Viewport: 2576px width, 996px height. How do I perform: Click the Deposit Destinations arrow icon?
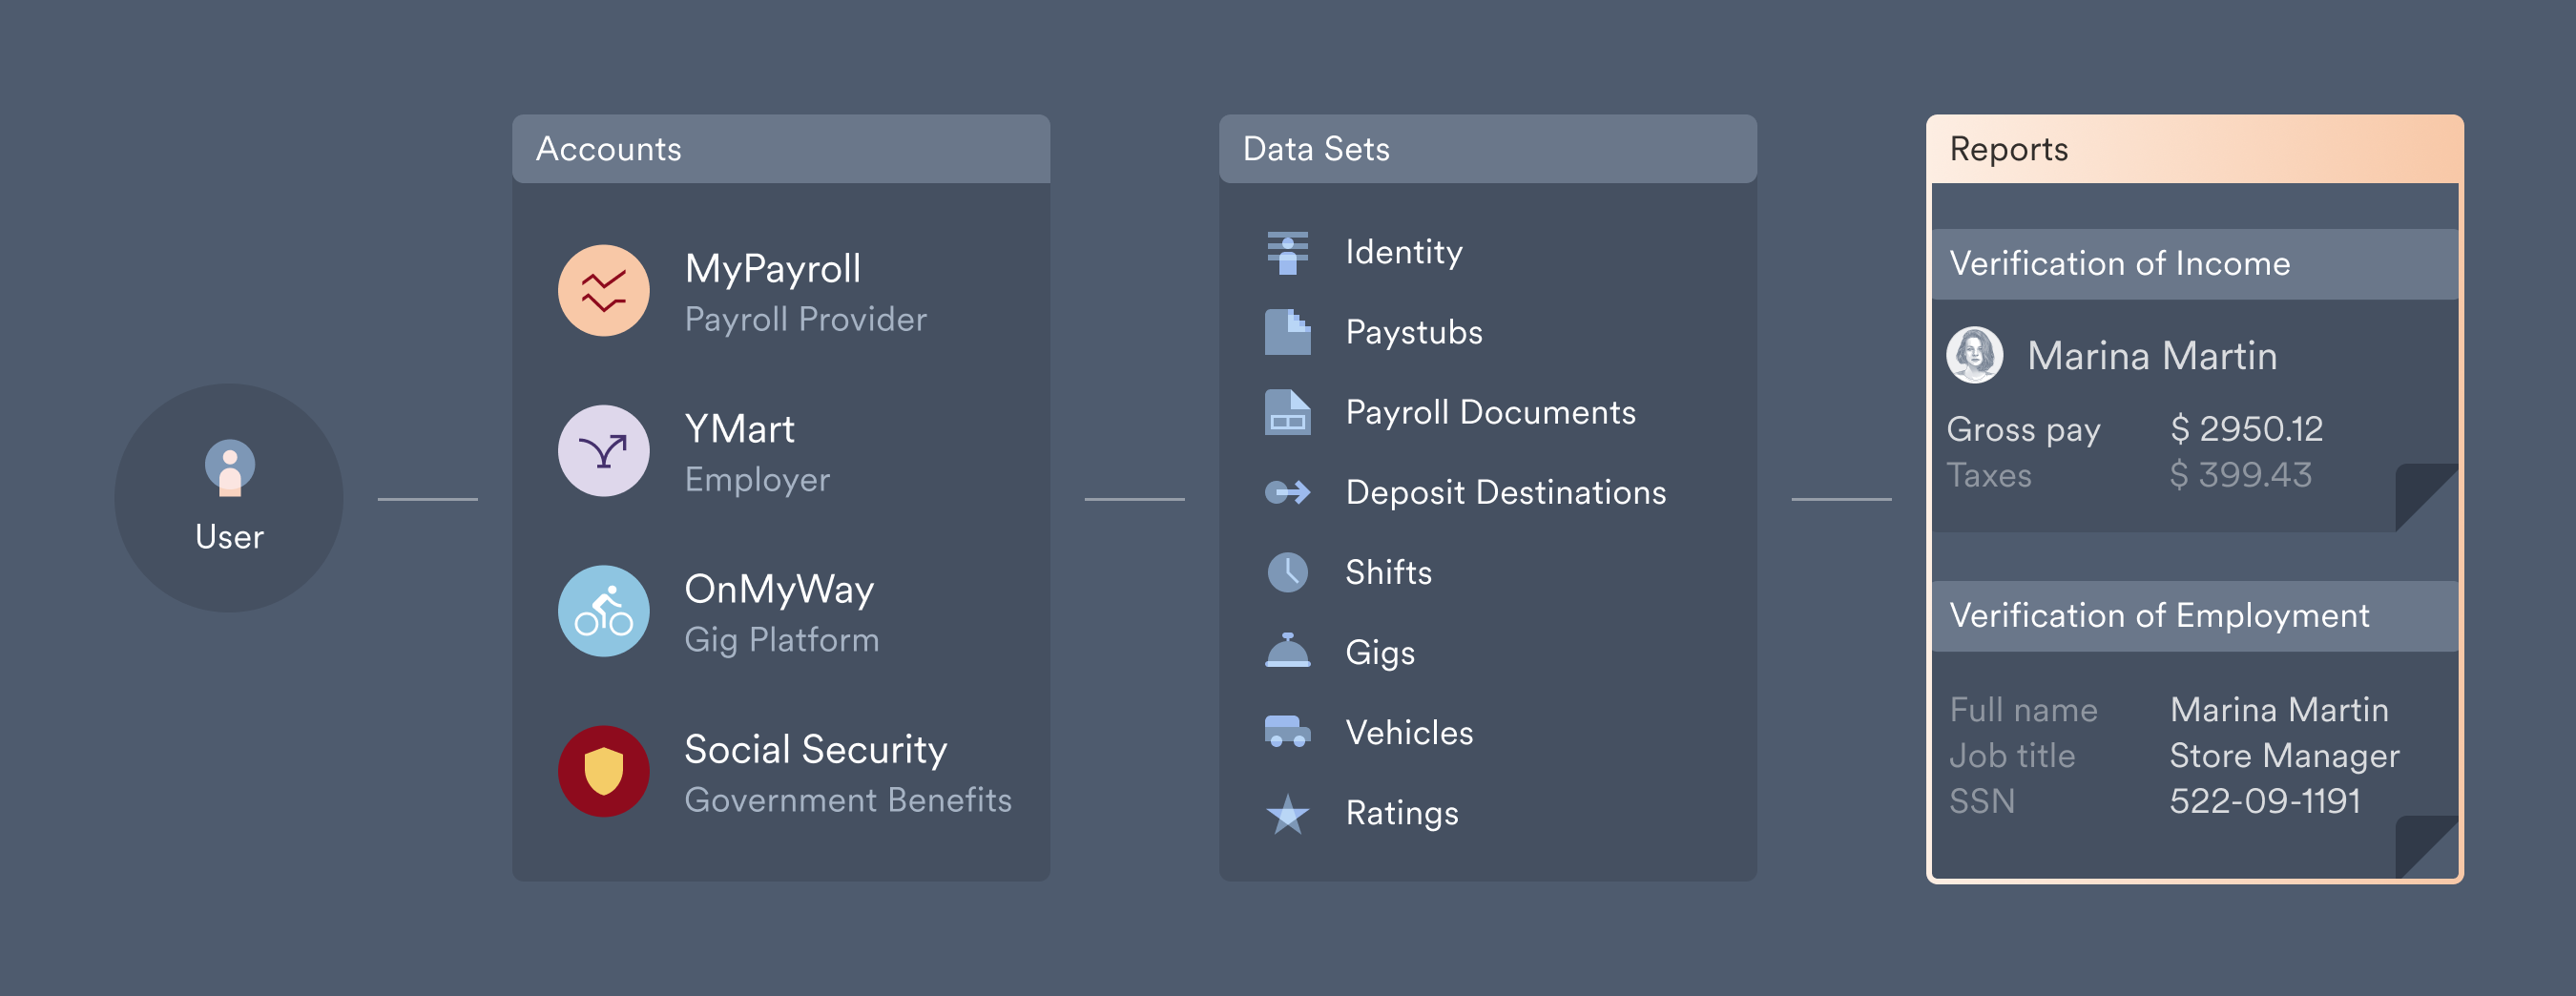[x=1287, y=492]
